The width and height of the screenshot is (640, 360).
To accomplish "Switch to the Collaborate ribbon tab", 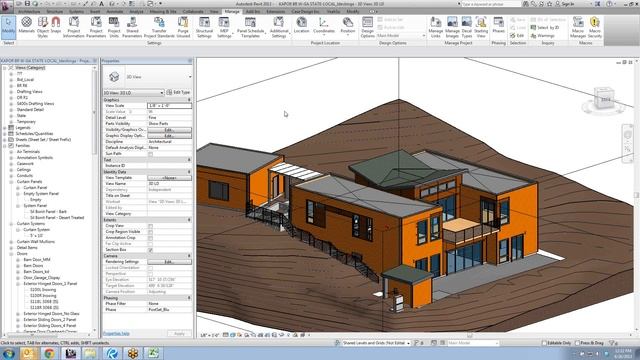I will pos(193,11).
